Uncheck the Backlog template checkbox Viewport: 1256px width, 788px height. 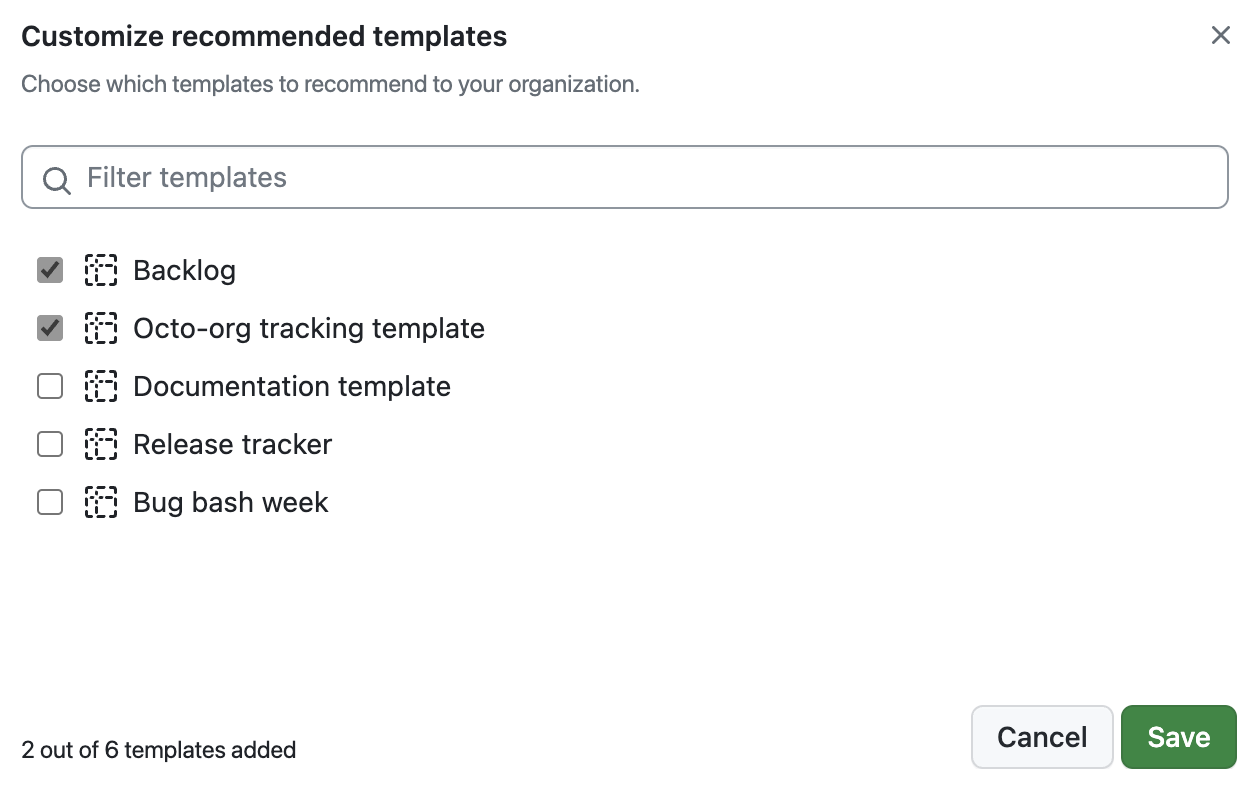coord(49,270)
